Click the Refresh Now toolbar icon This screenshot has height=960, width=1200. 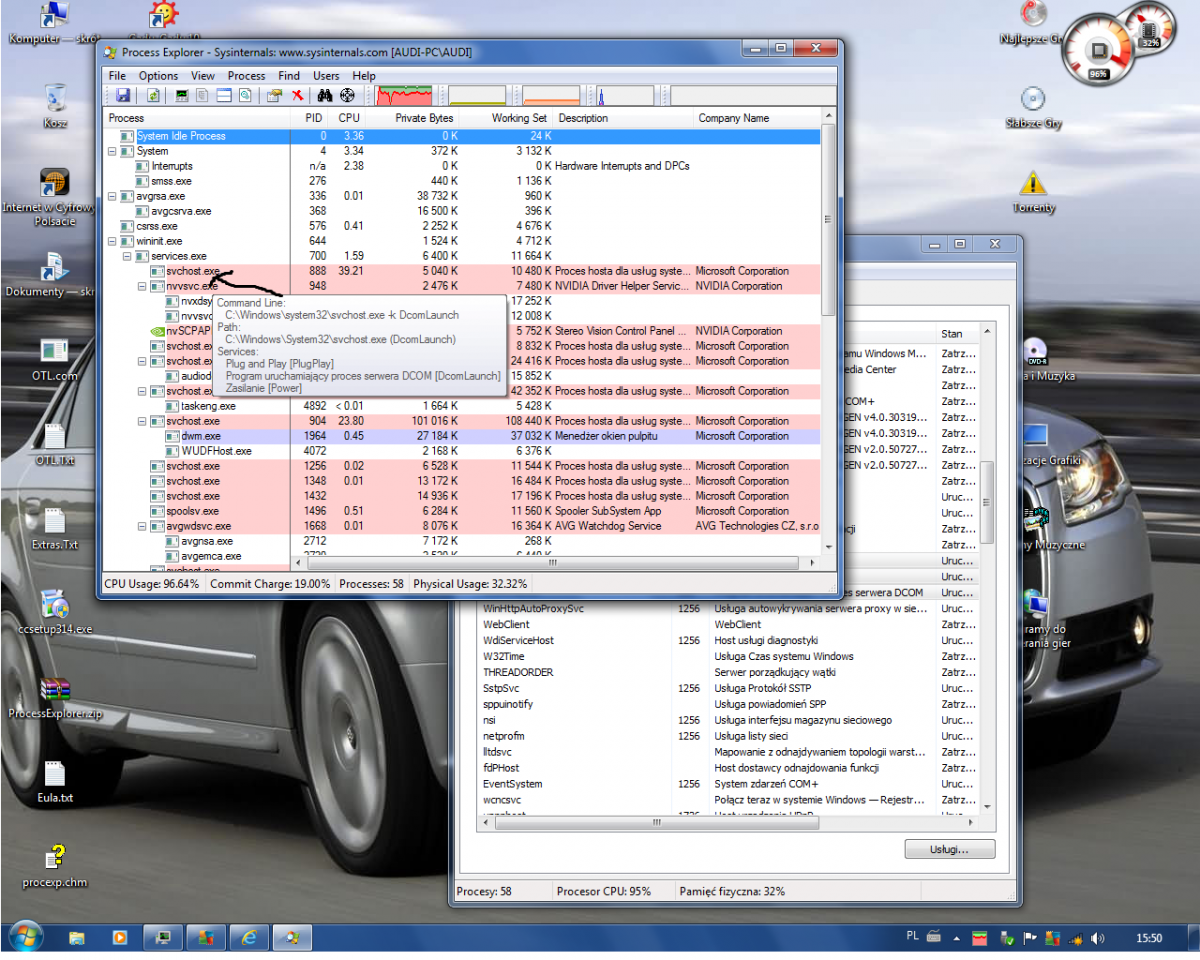[154, 96]
